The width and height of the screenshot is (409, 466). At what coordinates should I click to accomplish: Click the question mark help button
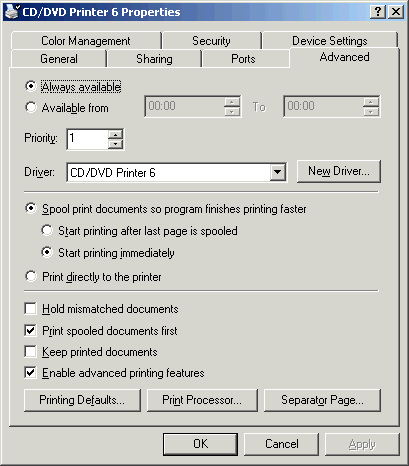tap(378, 12)
